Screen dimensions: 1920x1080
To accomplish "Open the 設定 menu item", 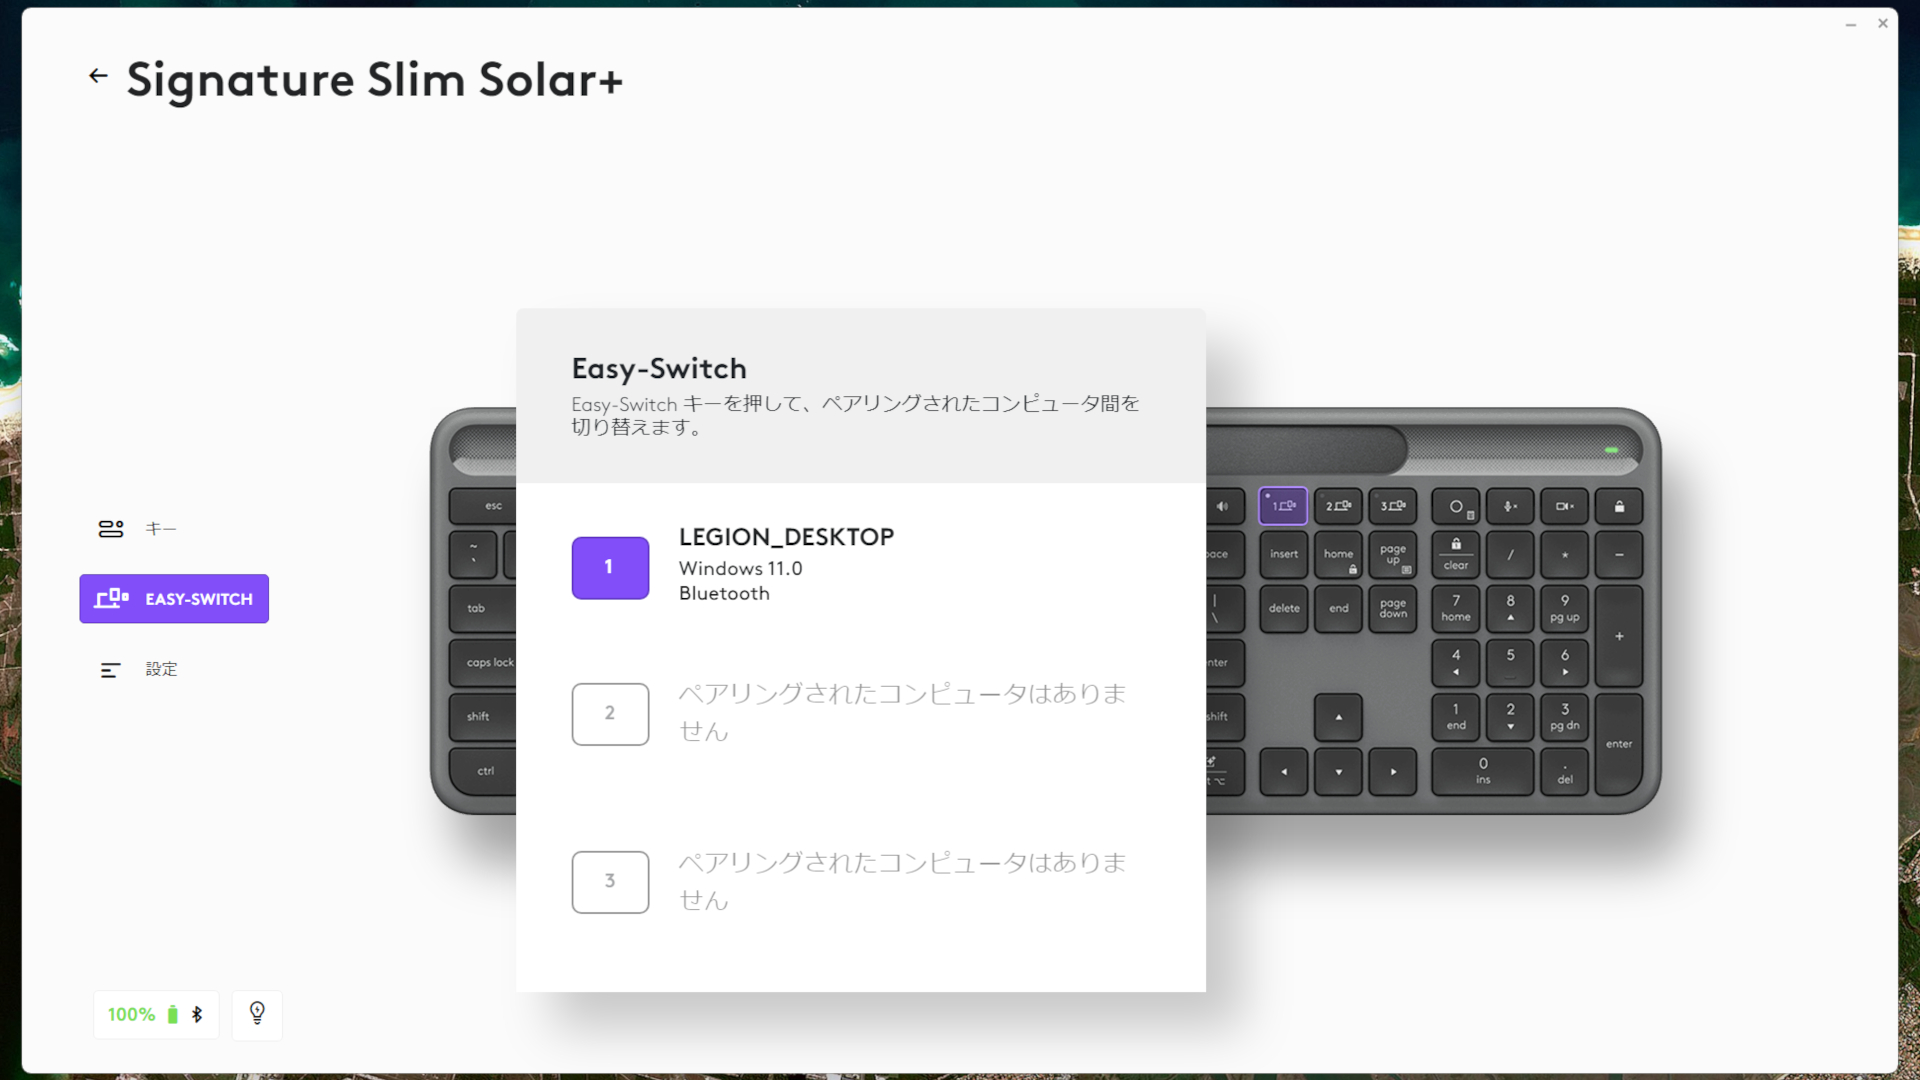I will click(161, 670).
